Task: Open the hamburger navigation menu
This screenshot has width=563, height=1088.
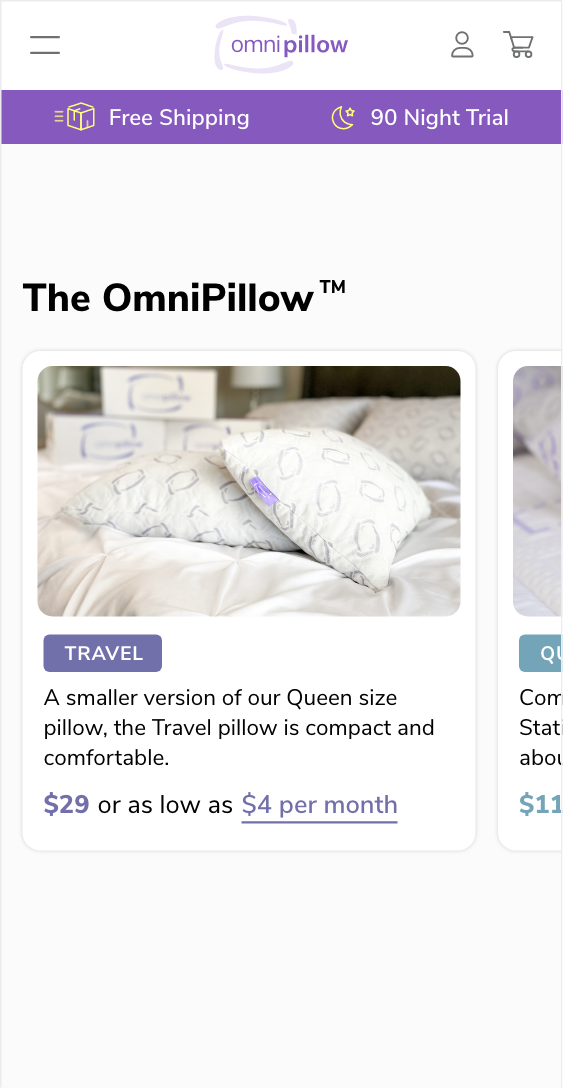Action: 45,45
